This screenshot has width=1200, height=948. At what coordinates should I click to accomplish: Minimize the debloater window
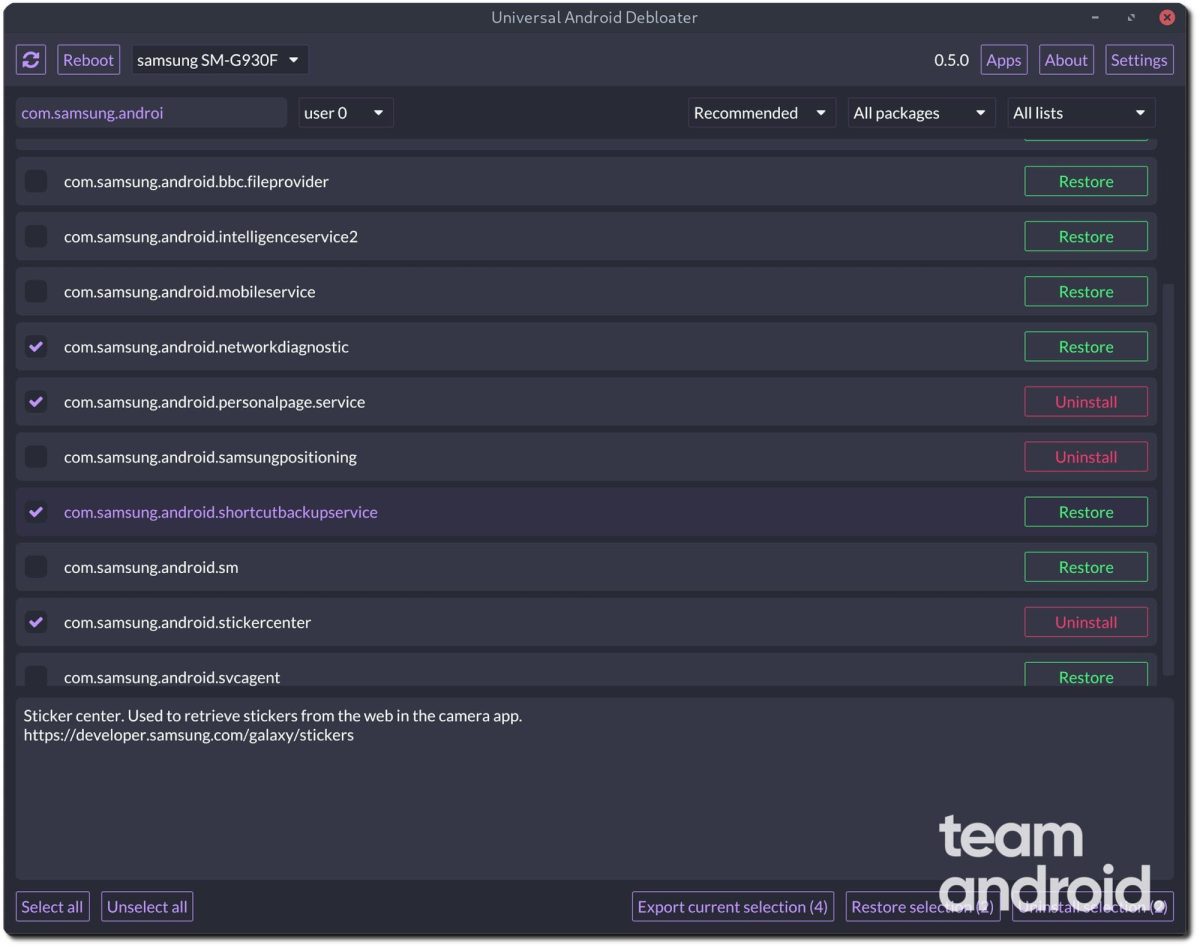point(1096,17)
